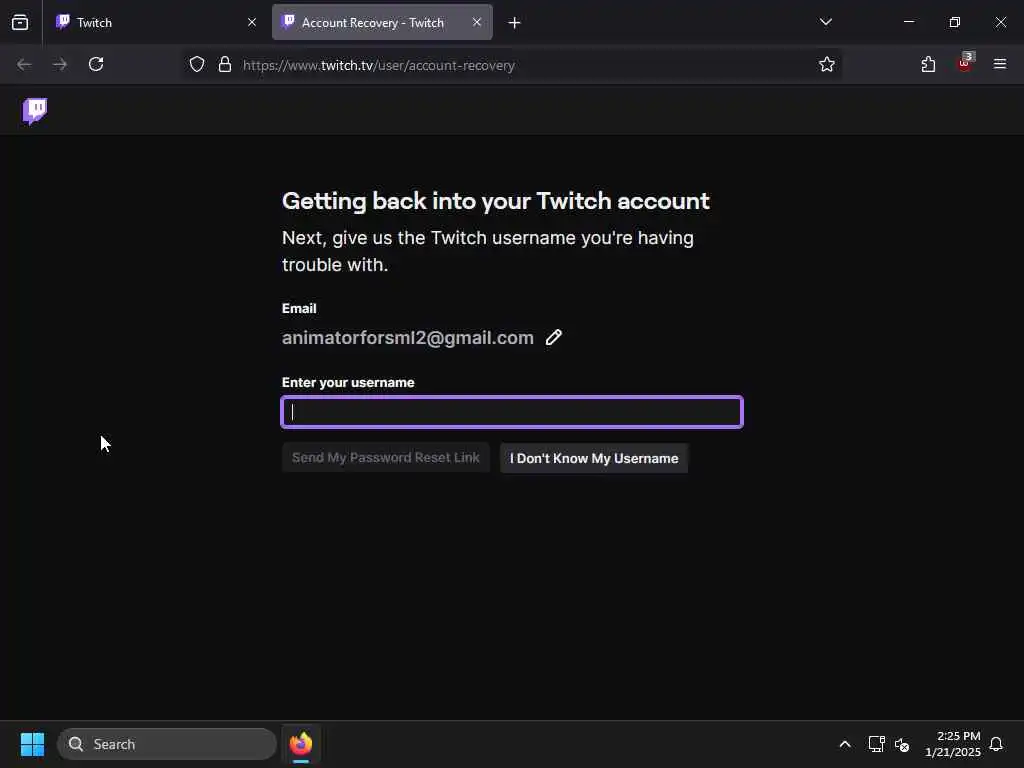Screen dimensions: 1024x768
Task: Expand the list all tabs chevron
Action: point(825,22)
